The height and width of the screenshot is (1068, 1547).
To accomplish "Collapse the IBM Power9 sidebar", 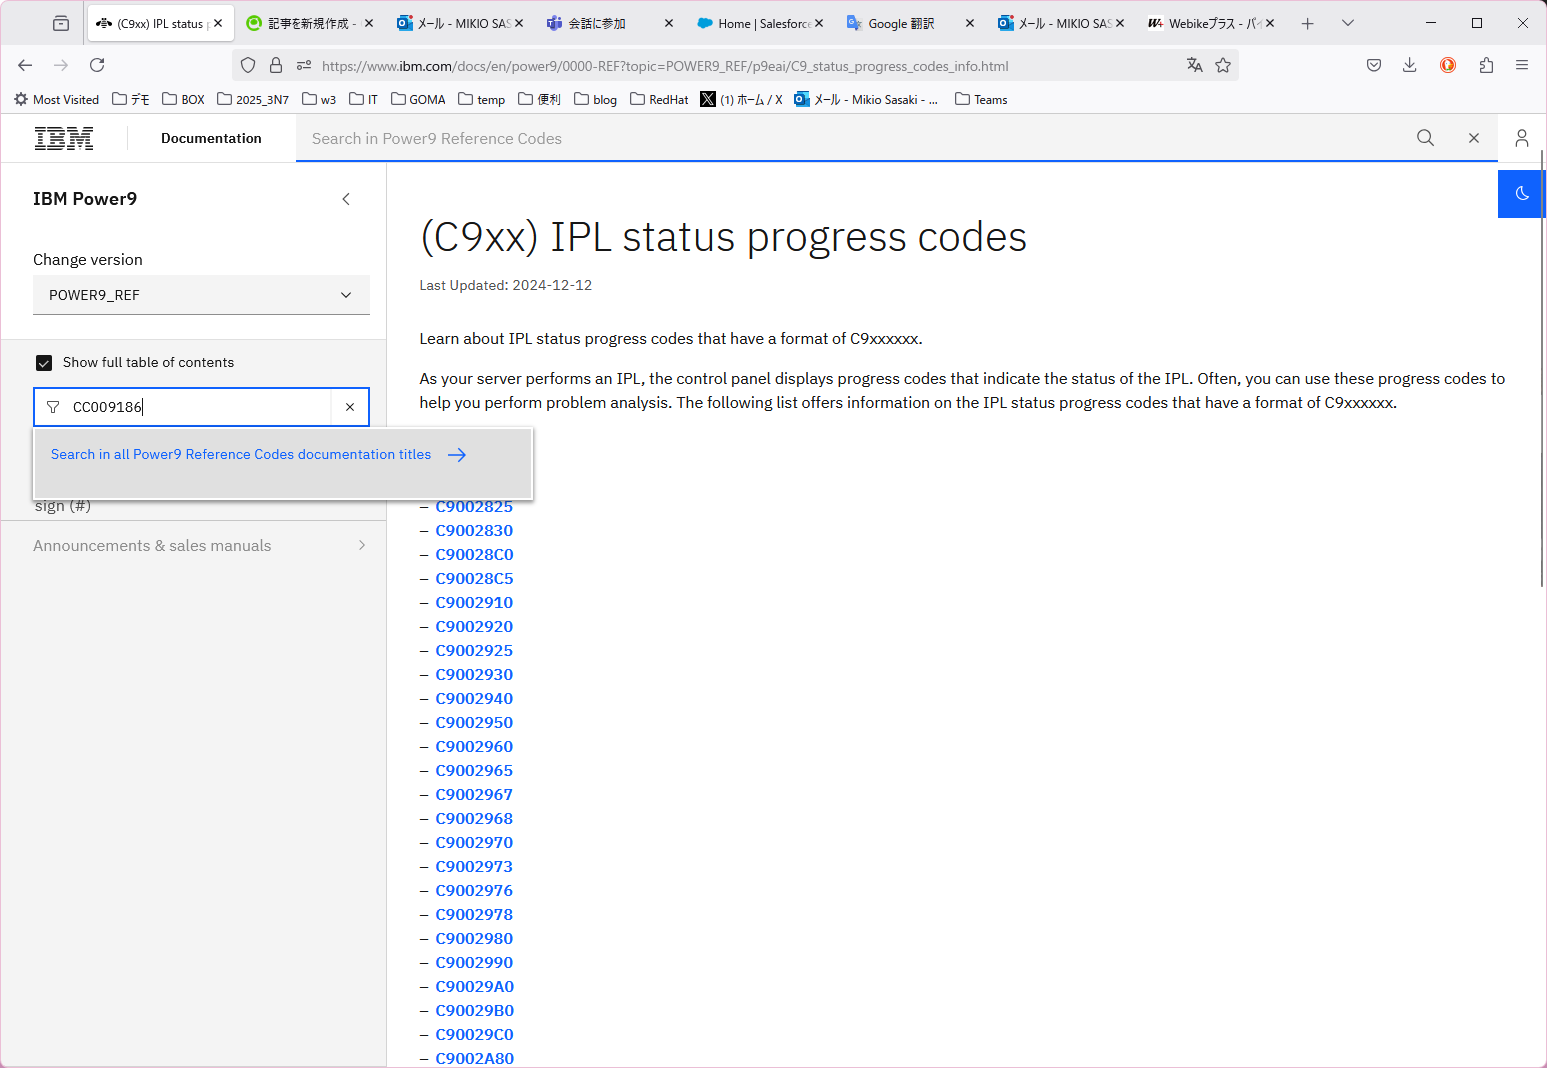I will [346, 199].
